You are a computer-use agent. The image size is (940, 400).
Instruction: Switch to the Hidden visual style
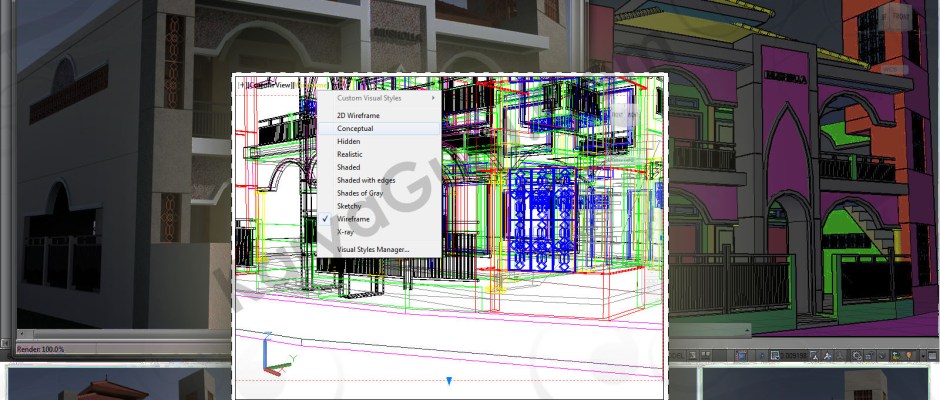[379, 142]
